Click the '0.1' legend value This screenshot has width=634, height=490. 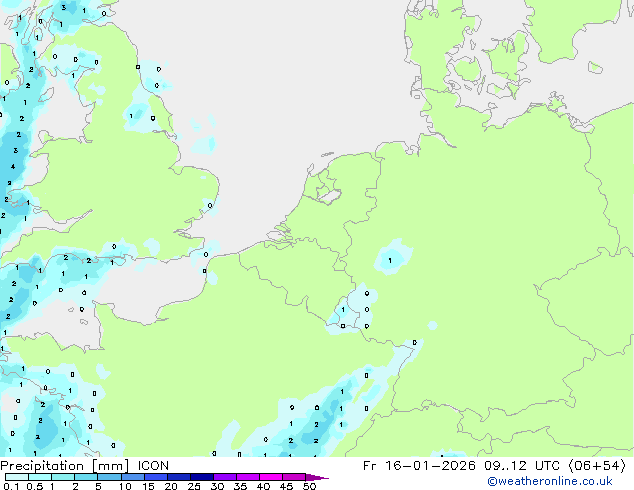pyautogui.click(x=11, y=486)
